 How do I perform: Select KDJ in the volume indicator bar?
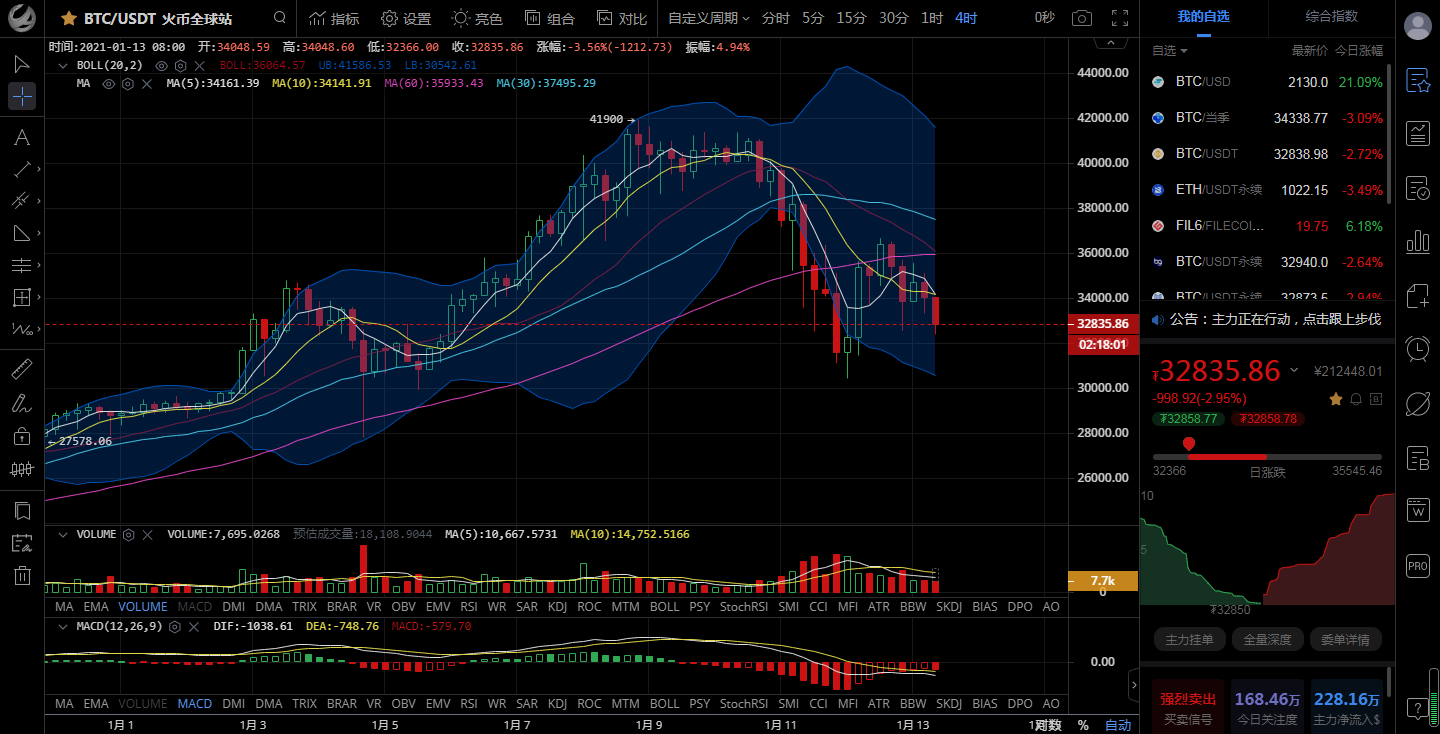tap(557, 606)
